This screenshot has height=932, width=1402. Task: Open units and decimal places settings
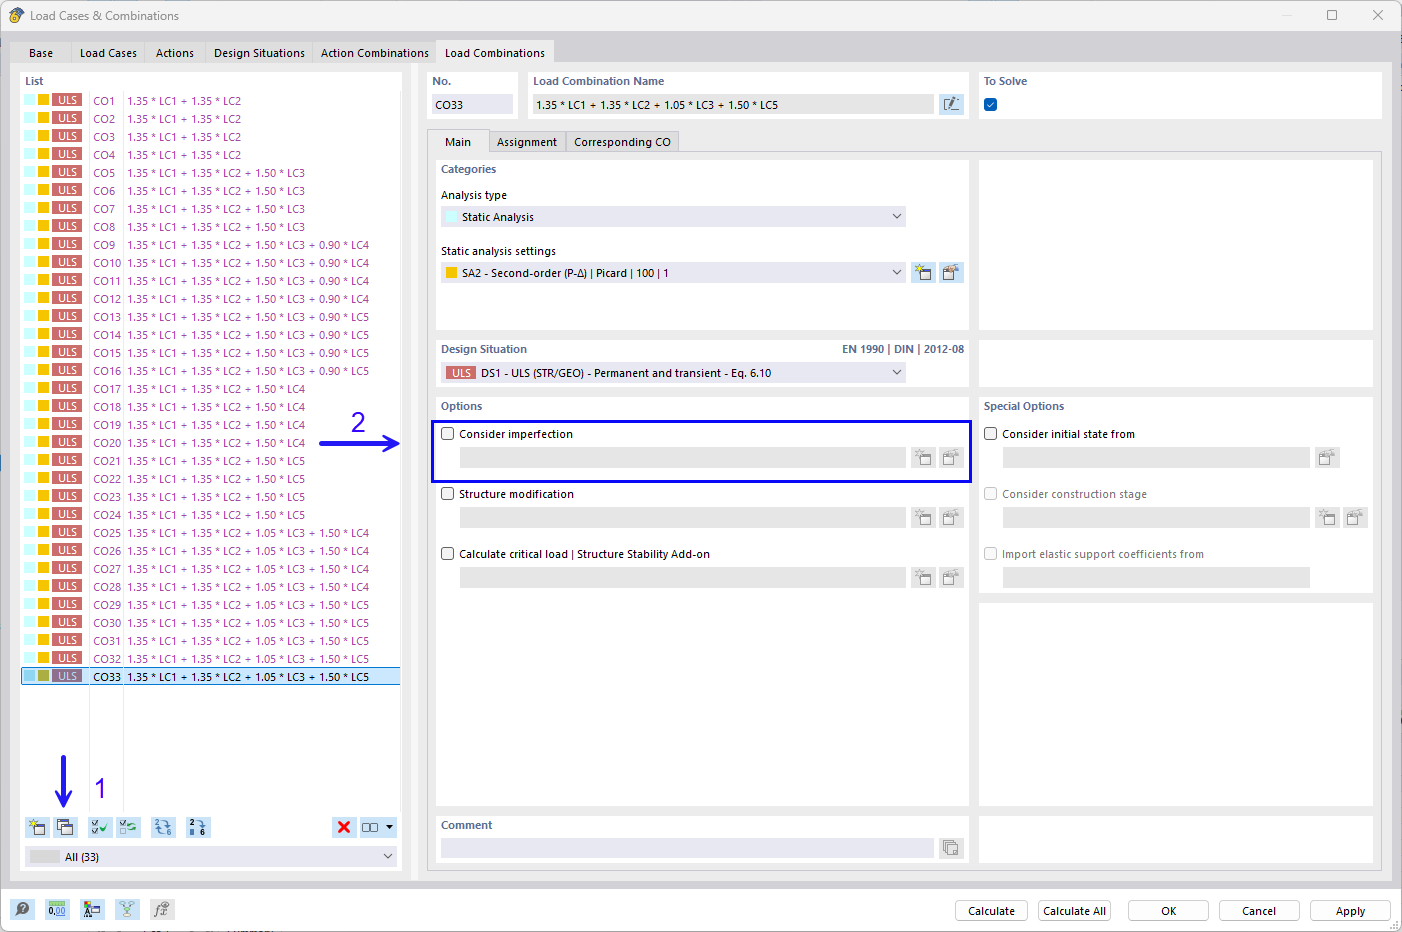click(57, 909)
